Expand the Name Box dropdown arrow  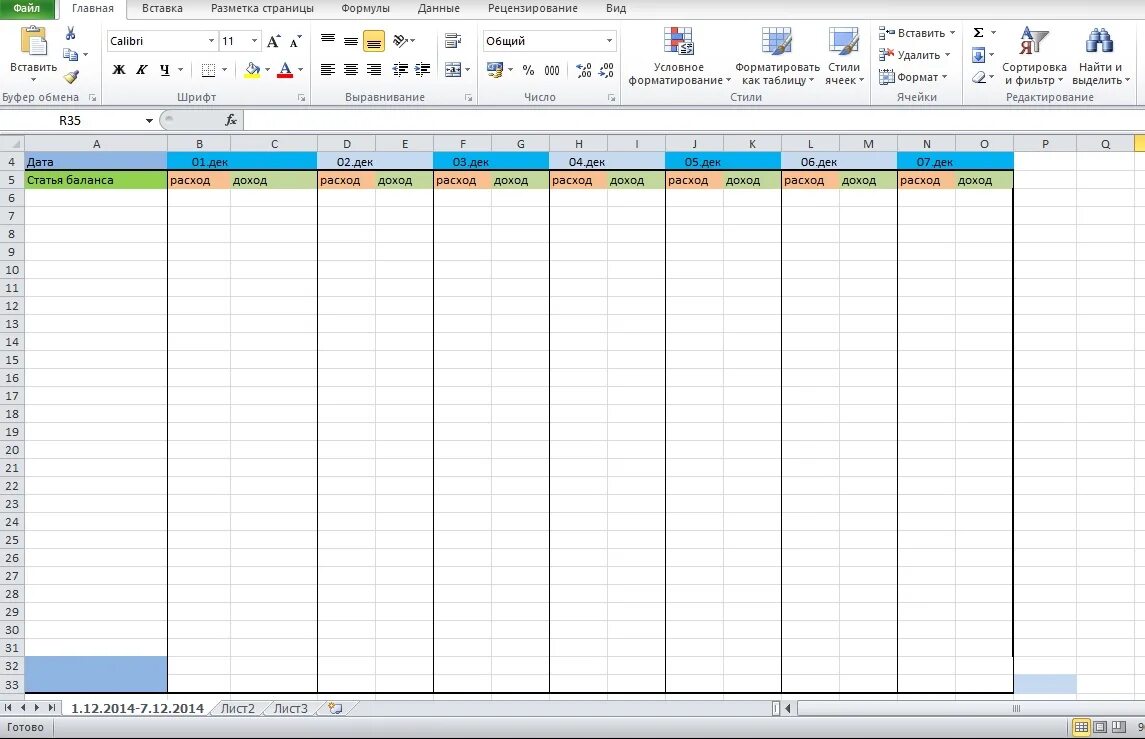(x=149, y=120)
